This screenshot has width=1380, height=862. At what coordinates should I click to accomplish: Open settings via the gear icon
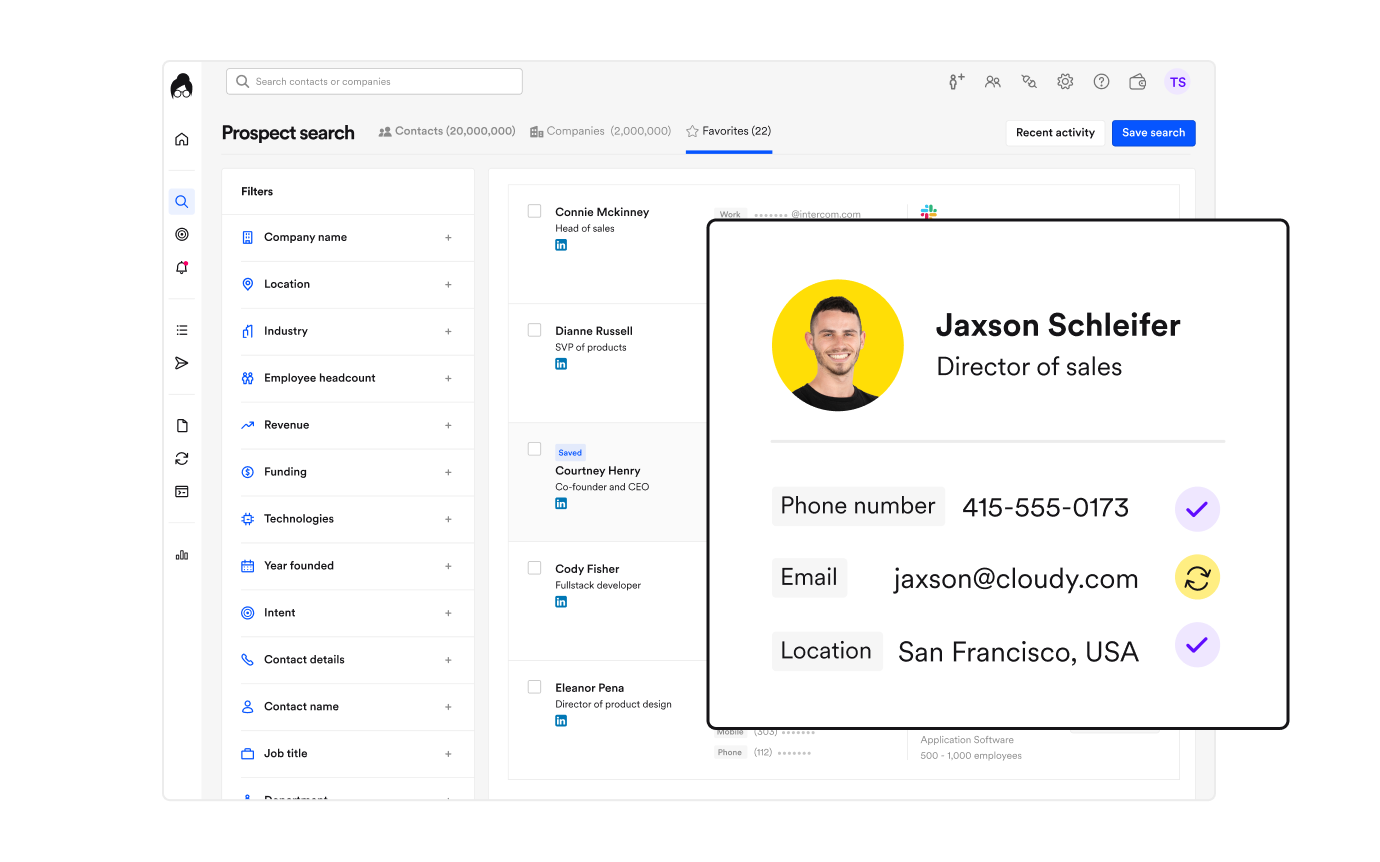1065,81
